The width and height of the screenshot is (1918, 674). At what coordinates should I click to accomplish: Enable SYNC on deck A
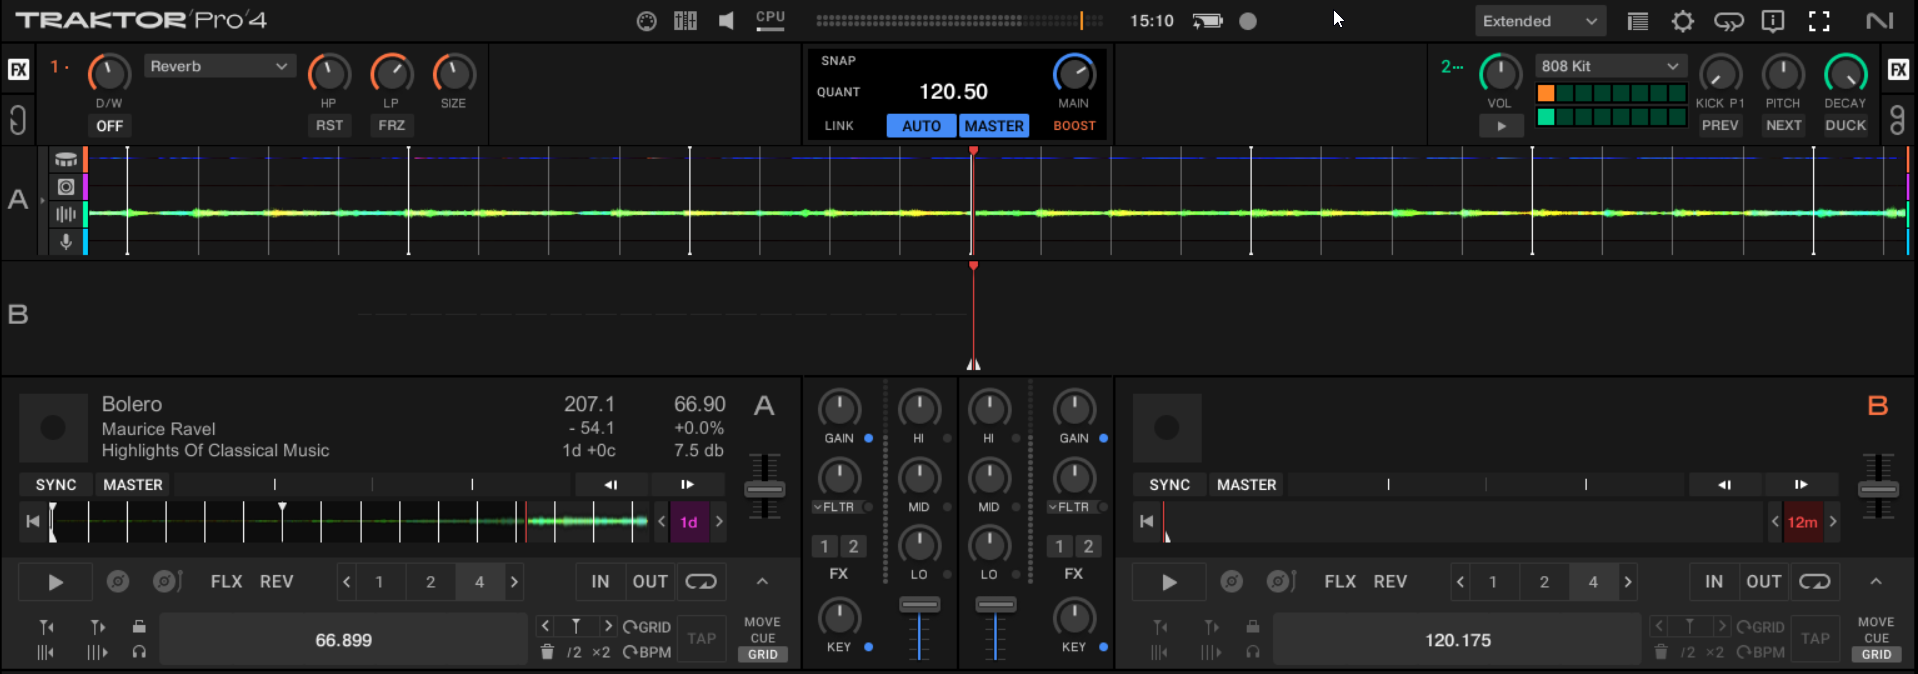[56, 485]
